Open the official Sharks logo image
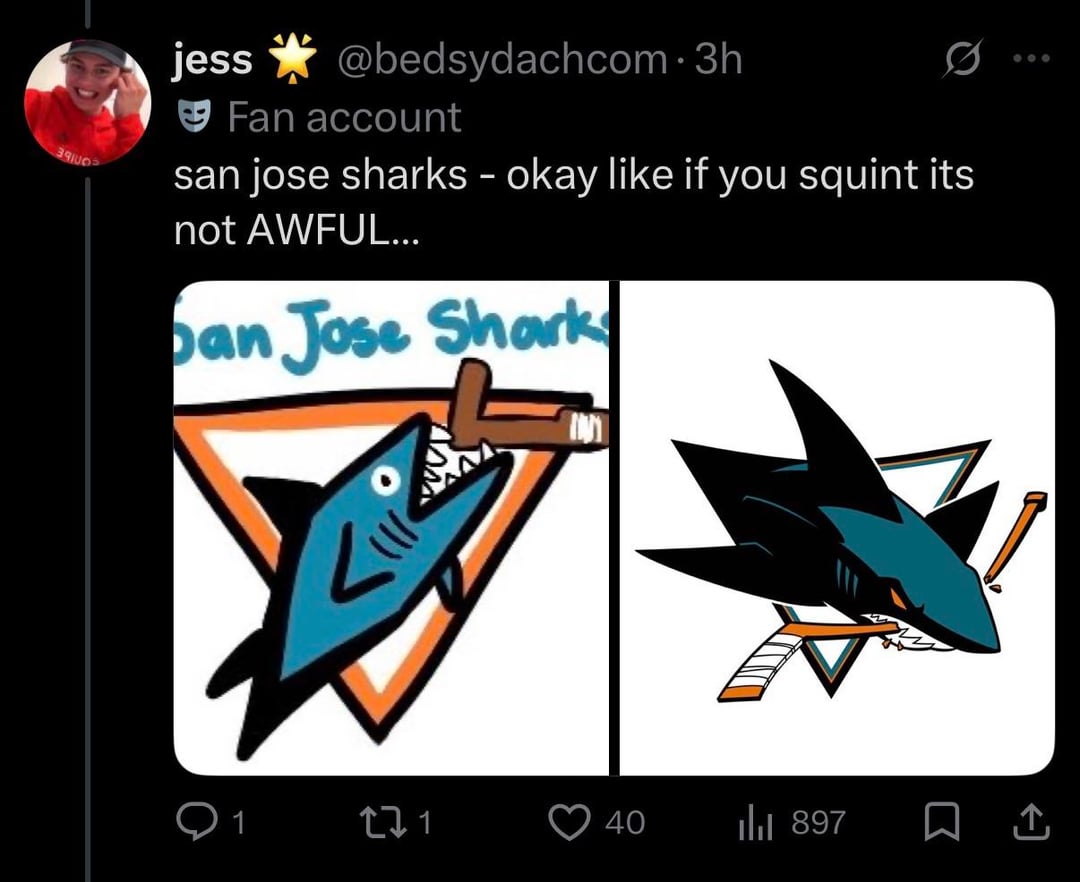1080x882 pixels. coord(837,527)
